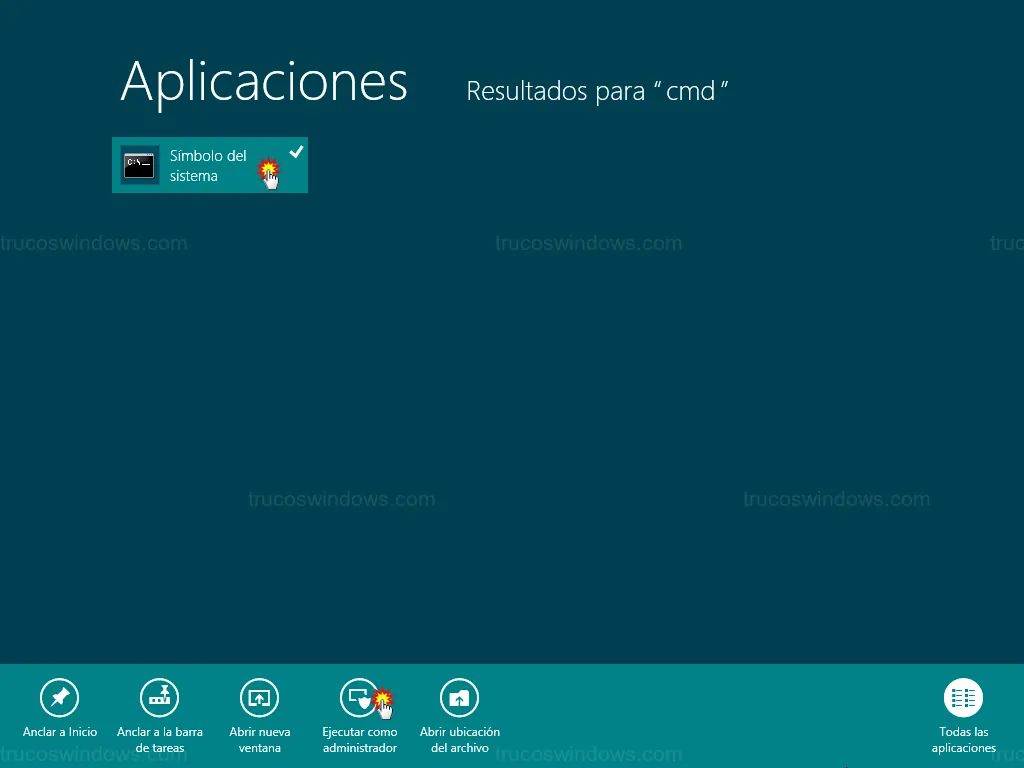Uncheck the selection checkmark on the tile
The image size is (1024, 768).
pyautogui.click(x=296, y=151)
